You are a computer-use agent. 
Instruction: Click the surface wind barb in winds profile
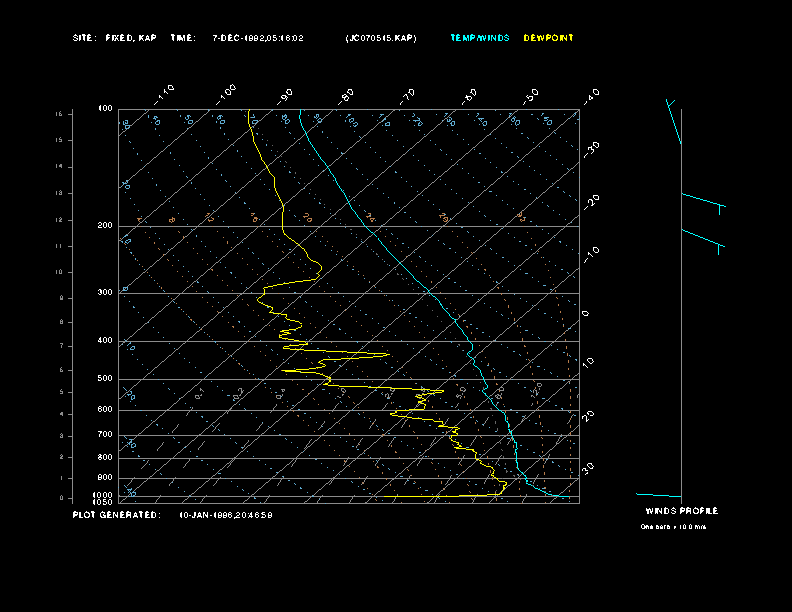(659, 495)
